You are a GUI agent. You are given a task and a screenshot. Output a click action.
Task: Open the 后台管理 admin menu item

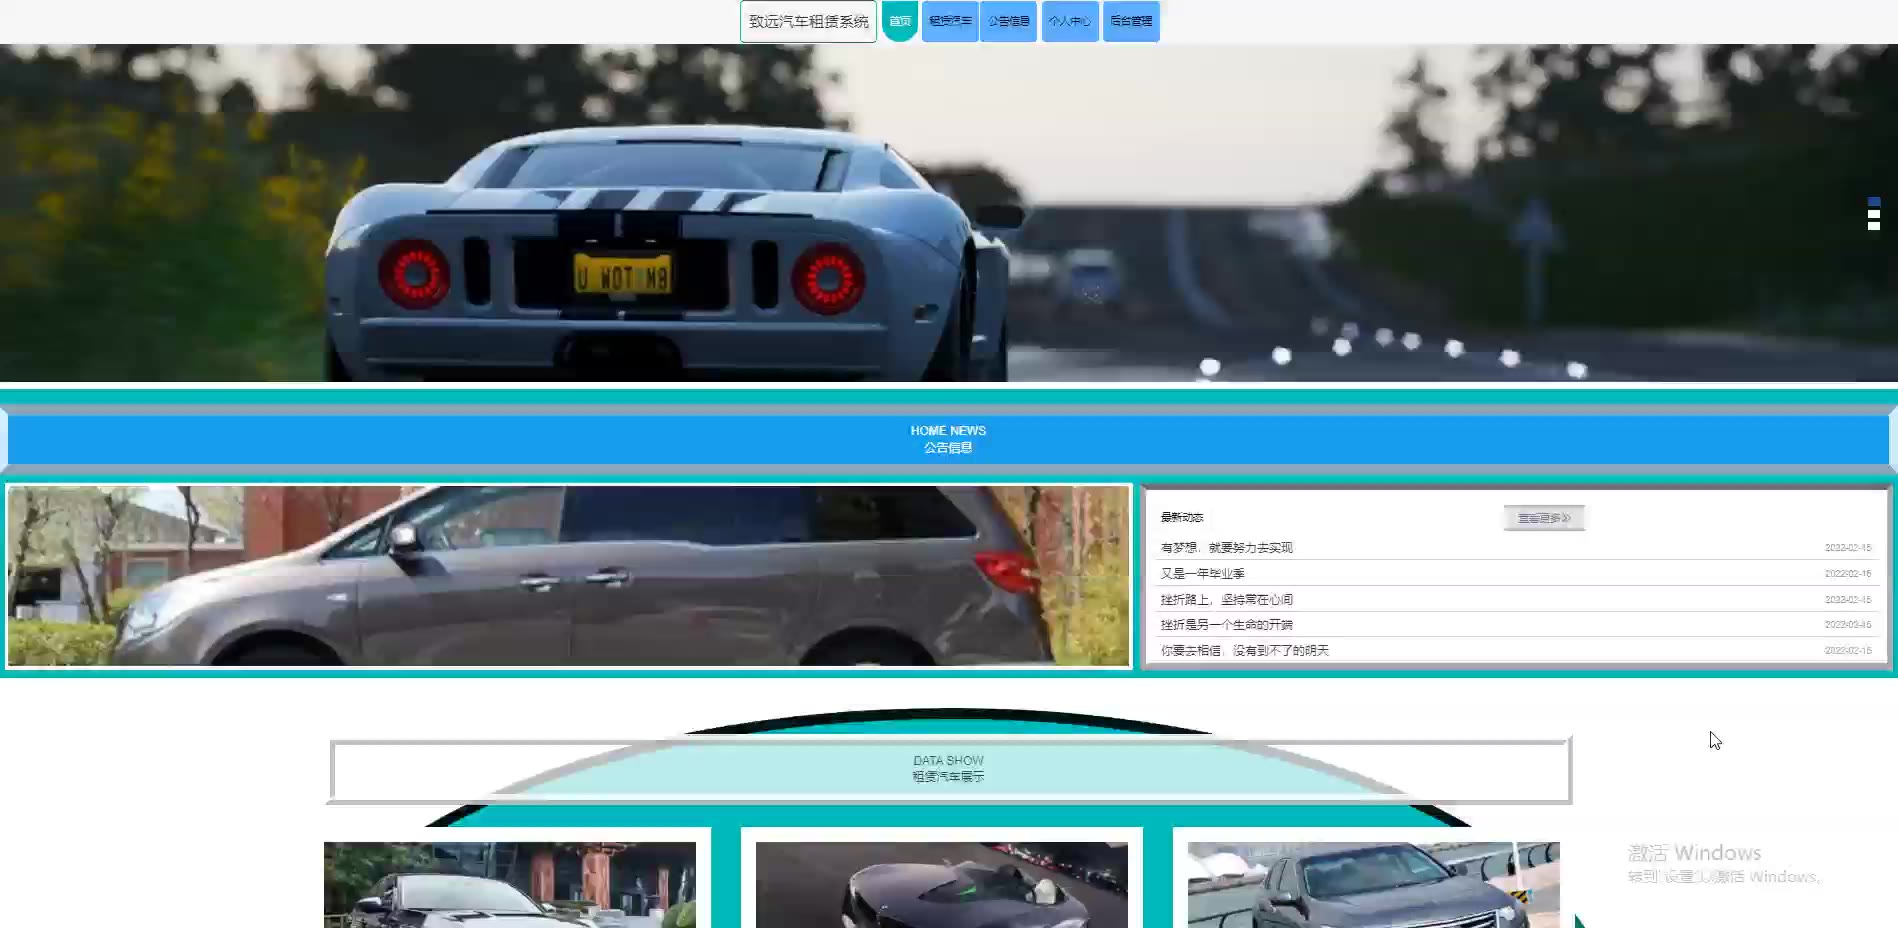pyautogui.click(x=1131, y=21)
